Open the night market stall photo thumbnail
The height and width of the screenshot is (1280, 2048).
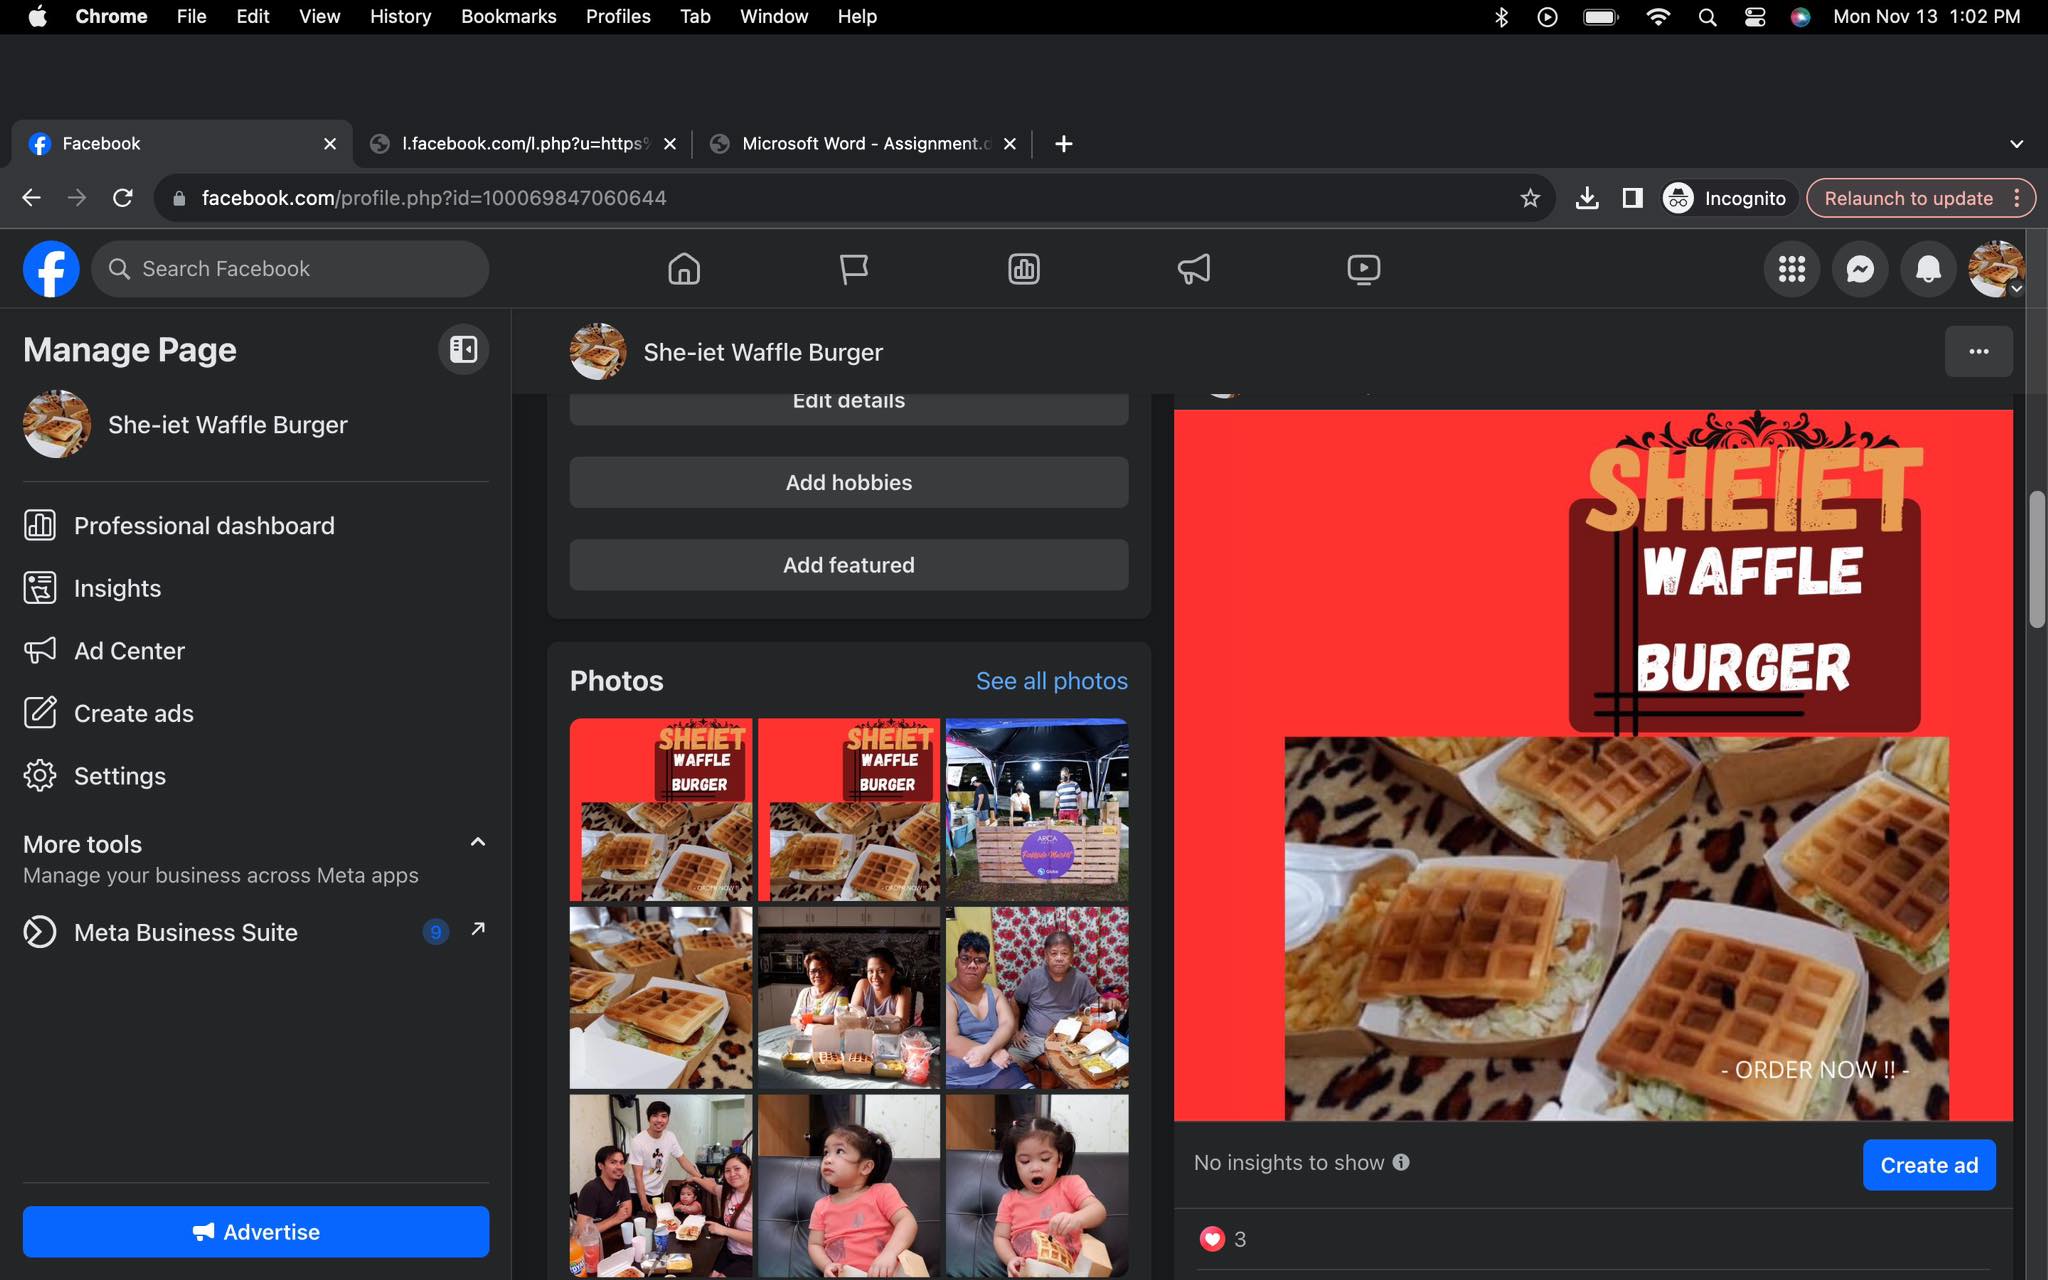click(1036, 809)
